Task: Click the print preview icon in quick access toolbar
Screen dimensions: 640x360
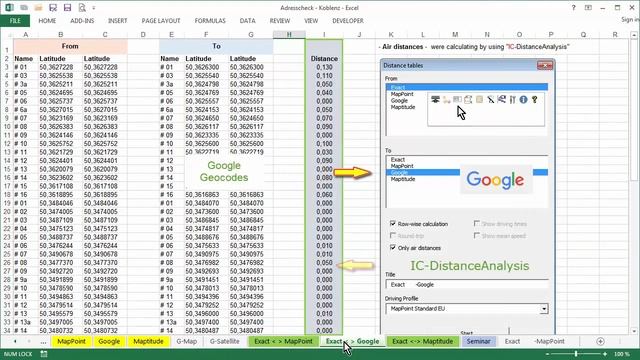Action: click(x=82, y=7)
